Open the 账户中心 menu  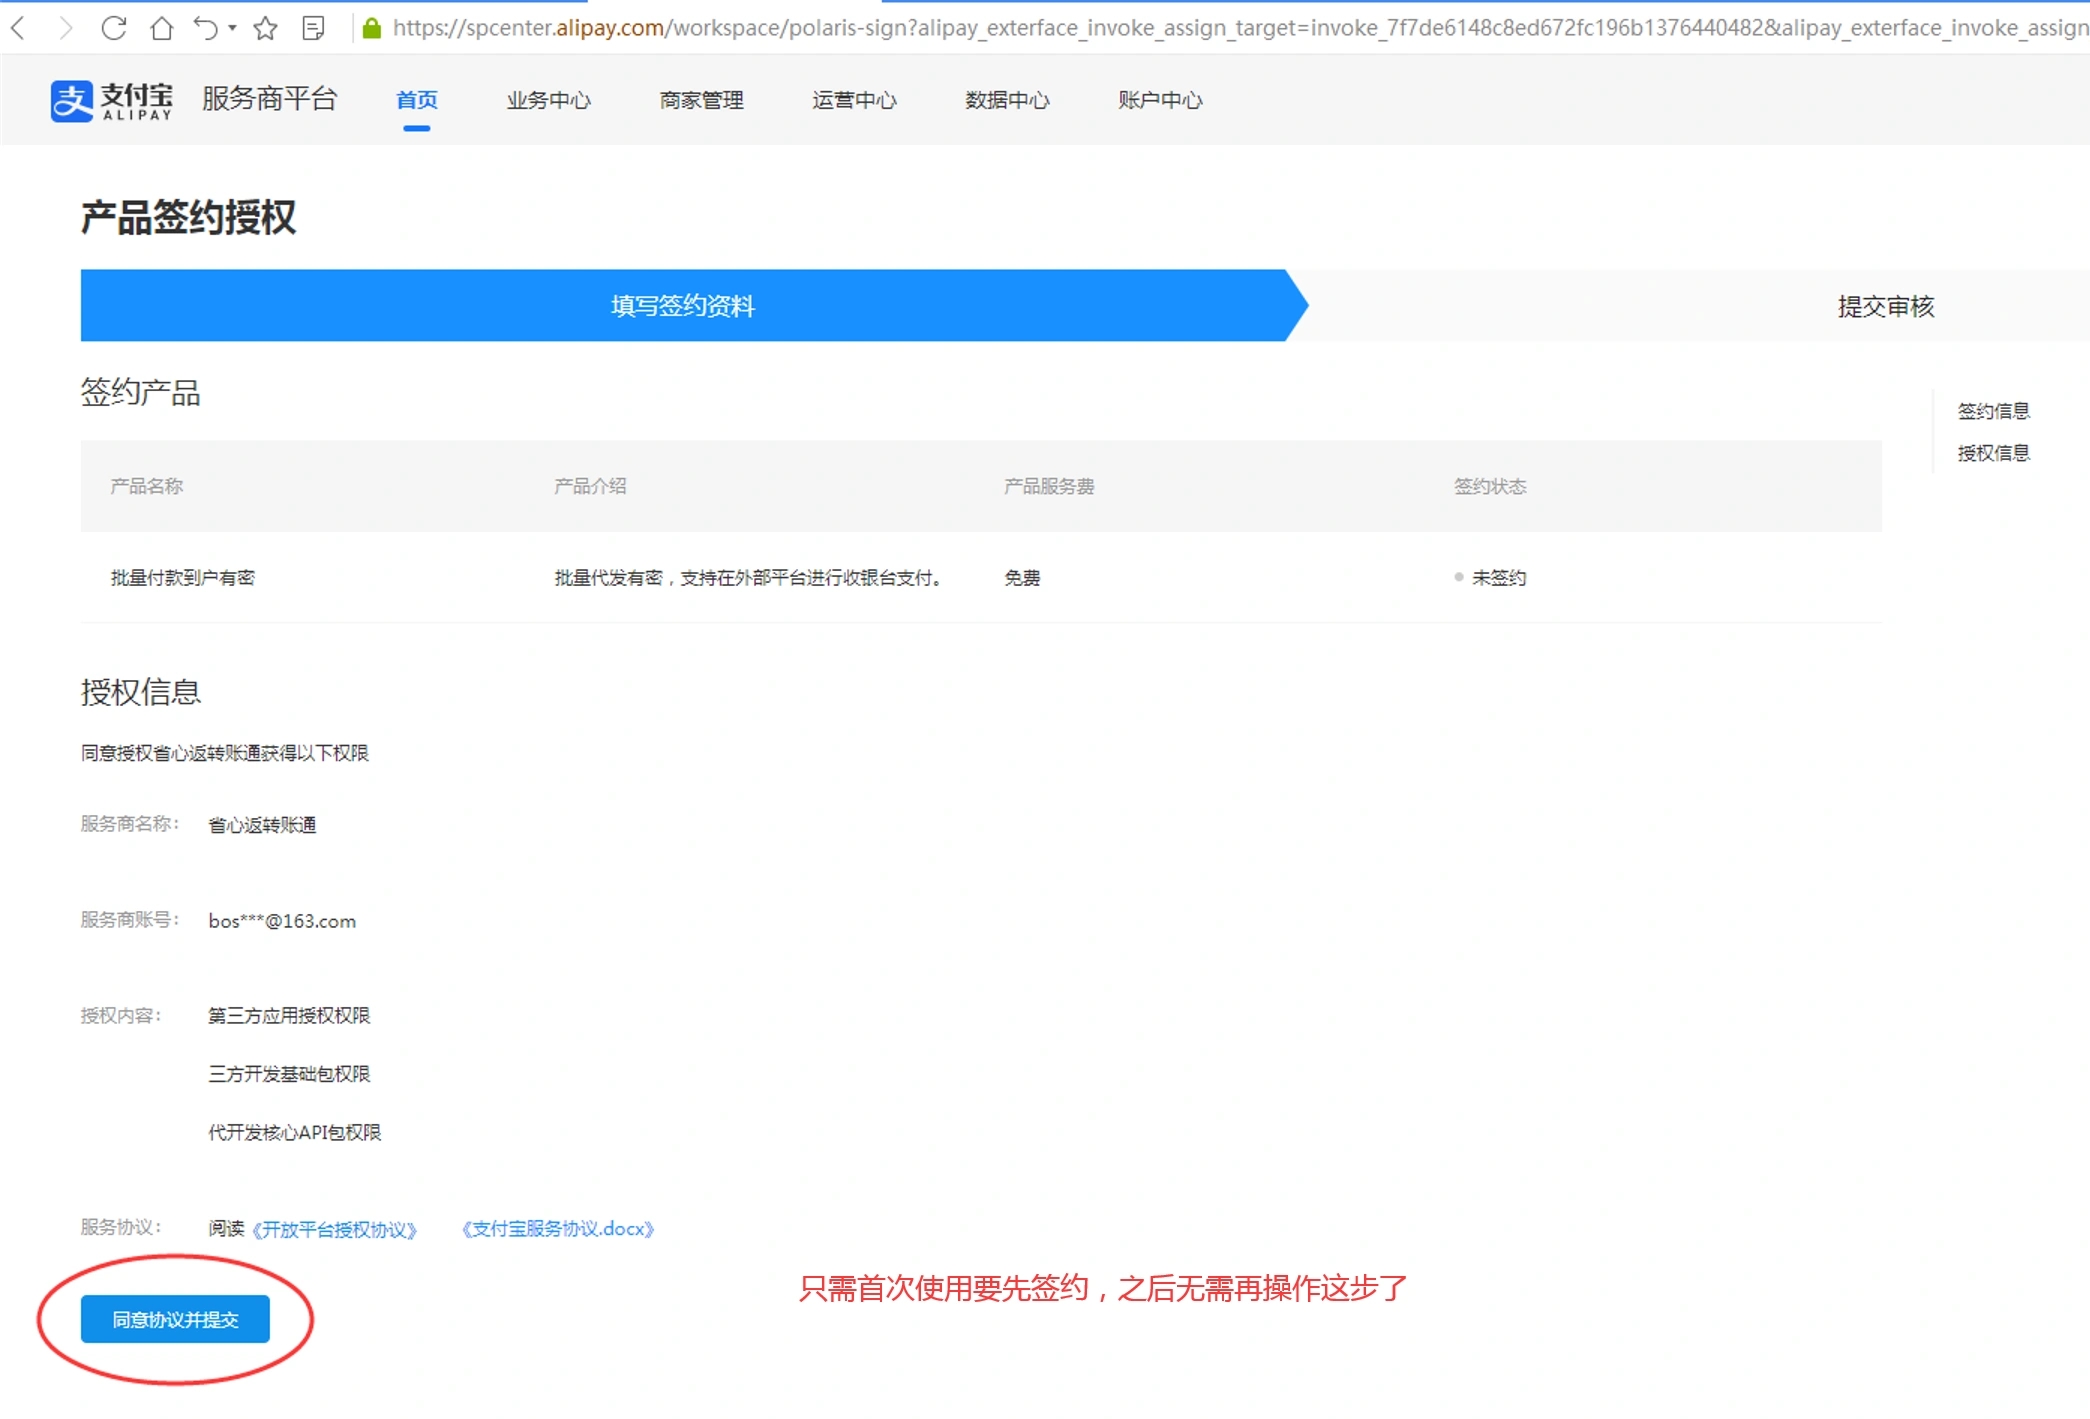pos(1160,100)
